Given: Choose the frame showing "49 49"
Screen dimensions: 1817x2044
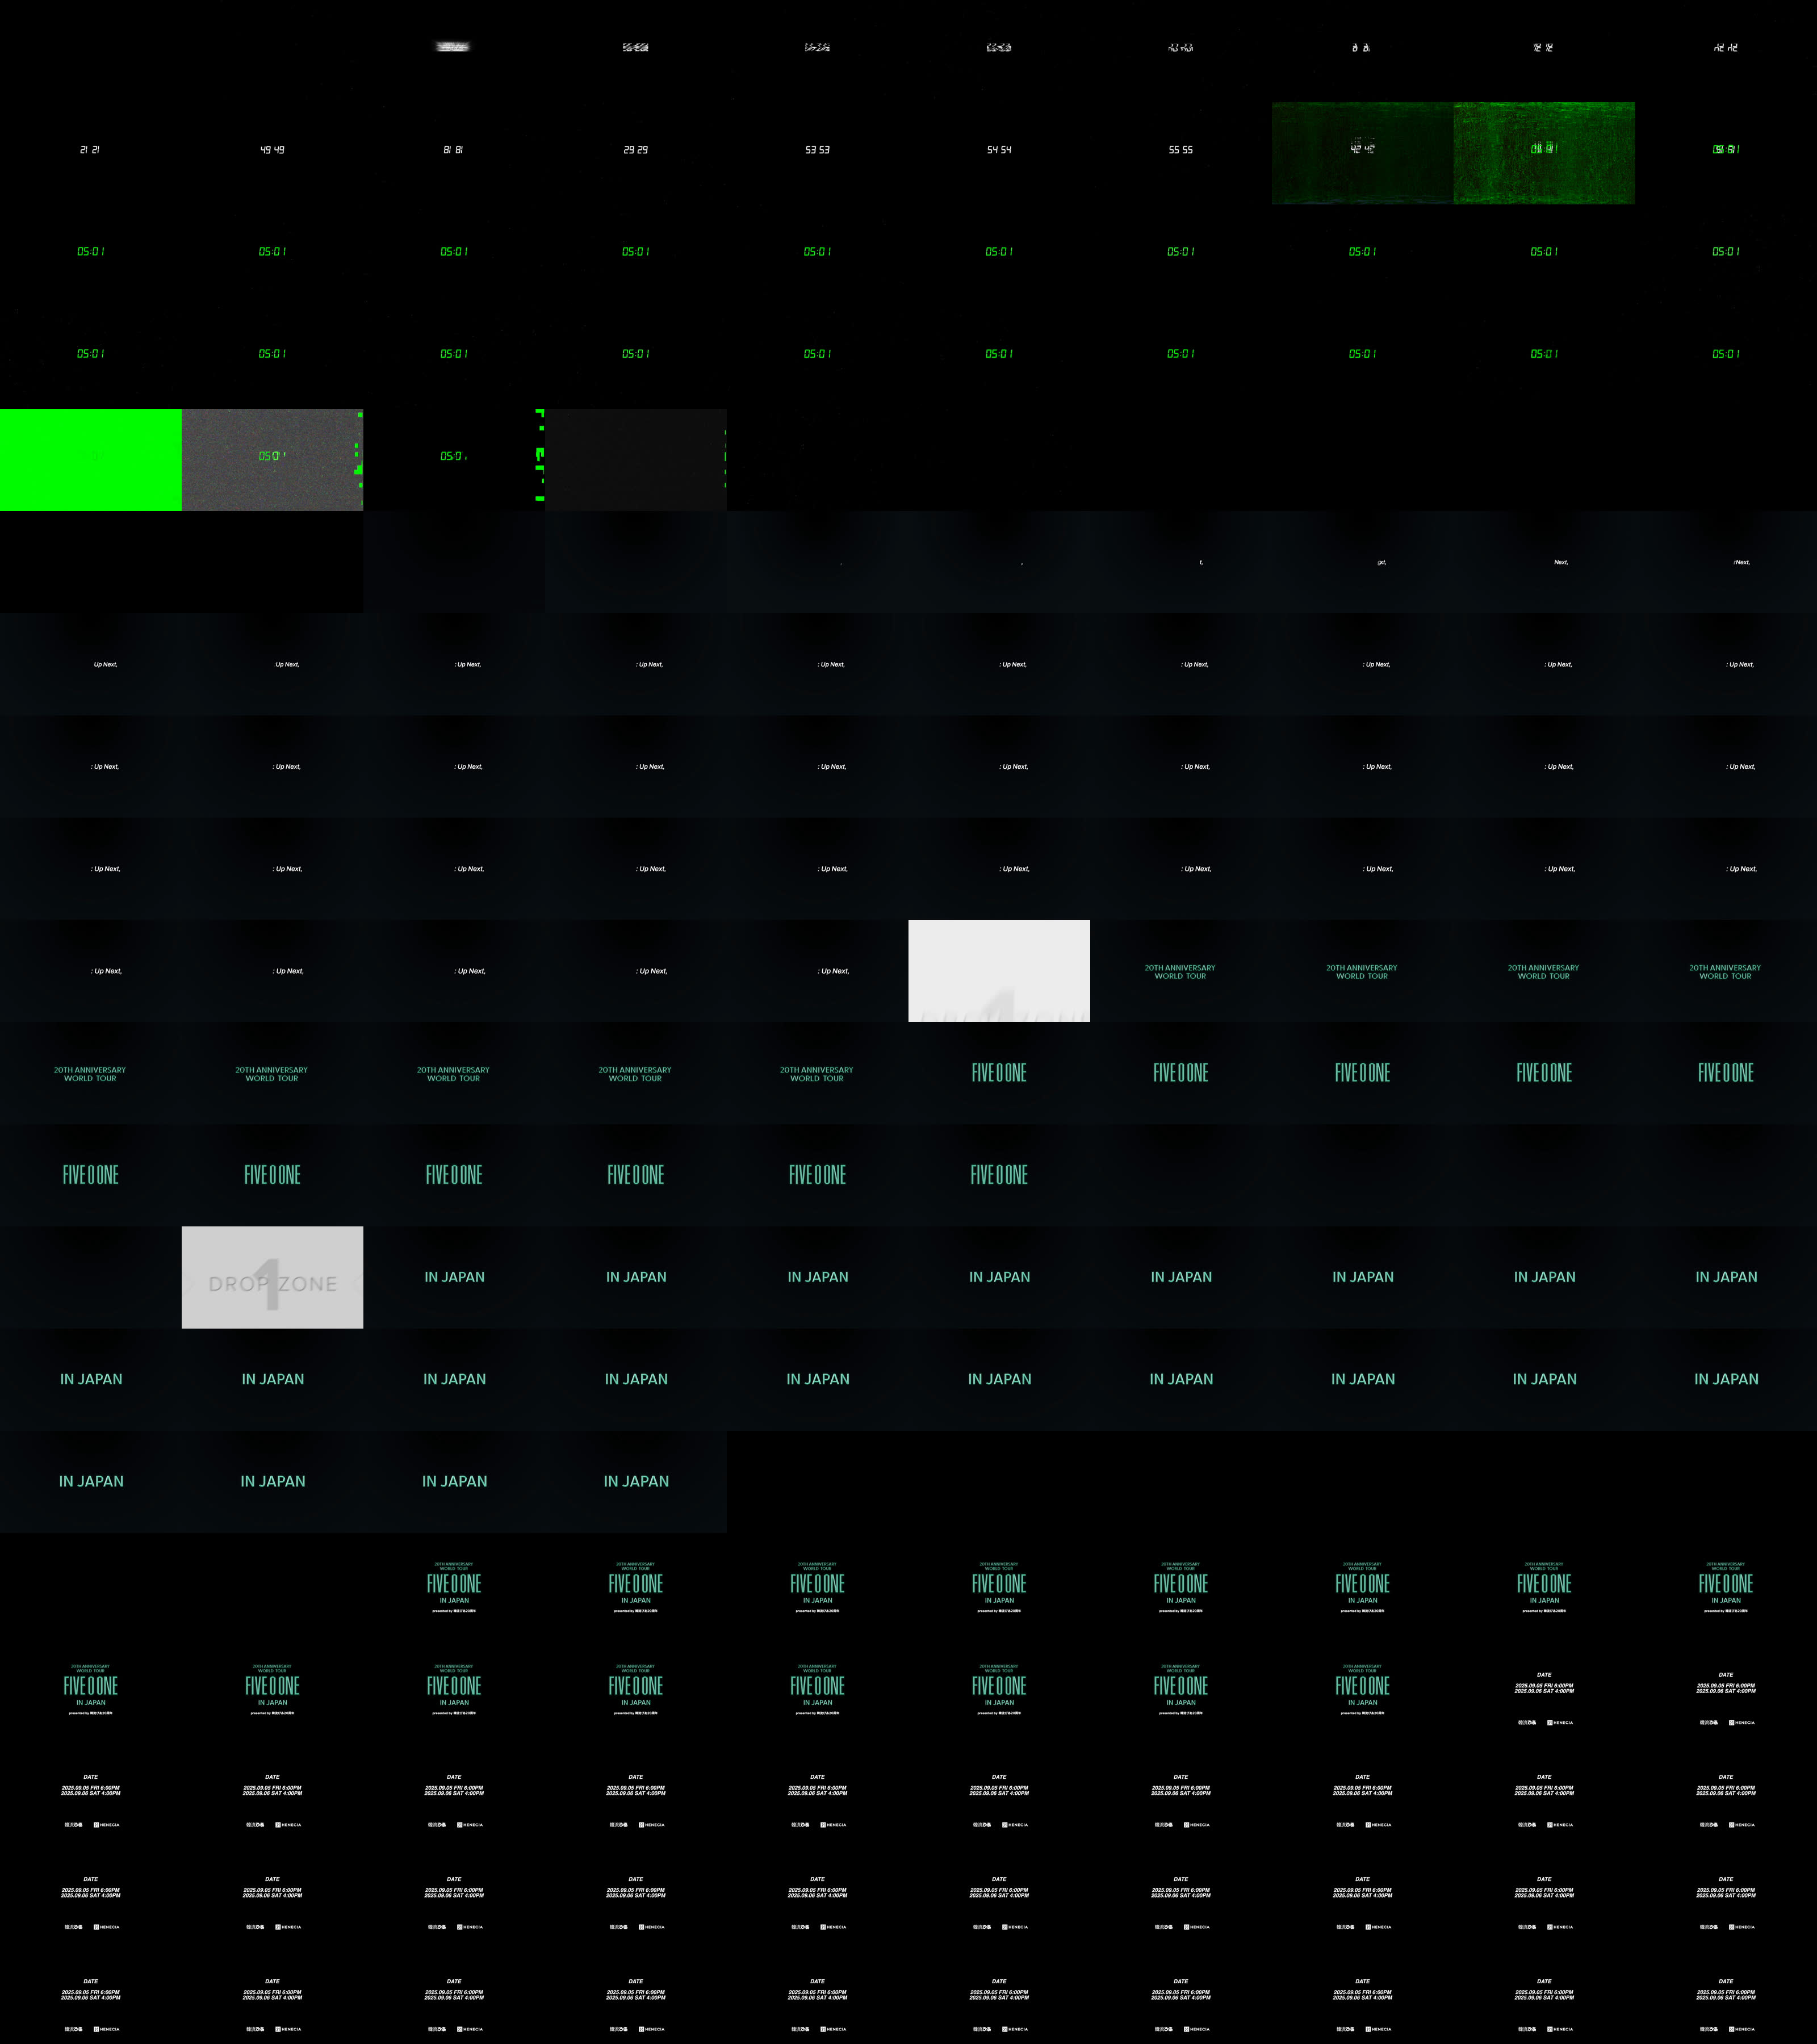Looking at the screenshot, I should click(x=272, y=153).
